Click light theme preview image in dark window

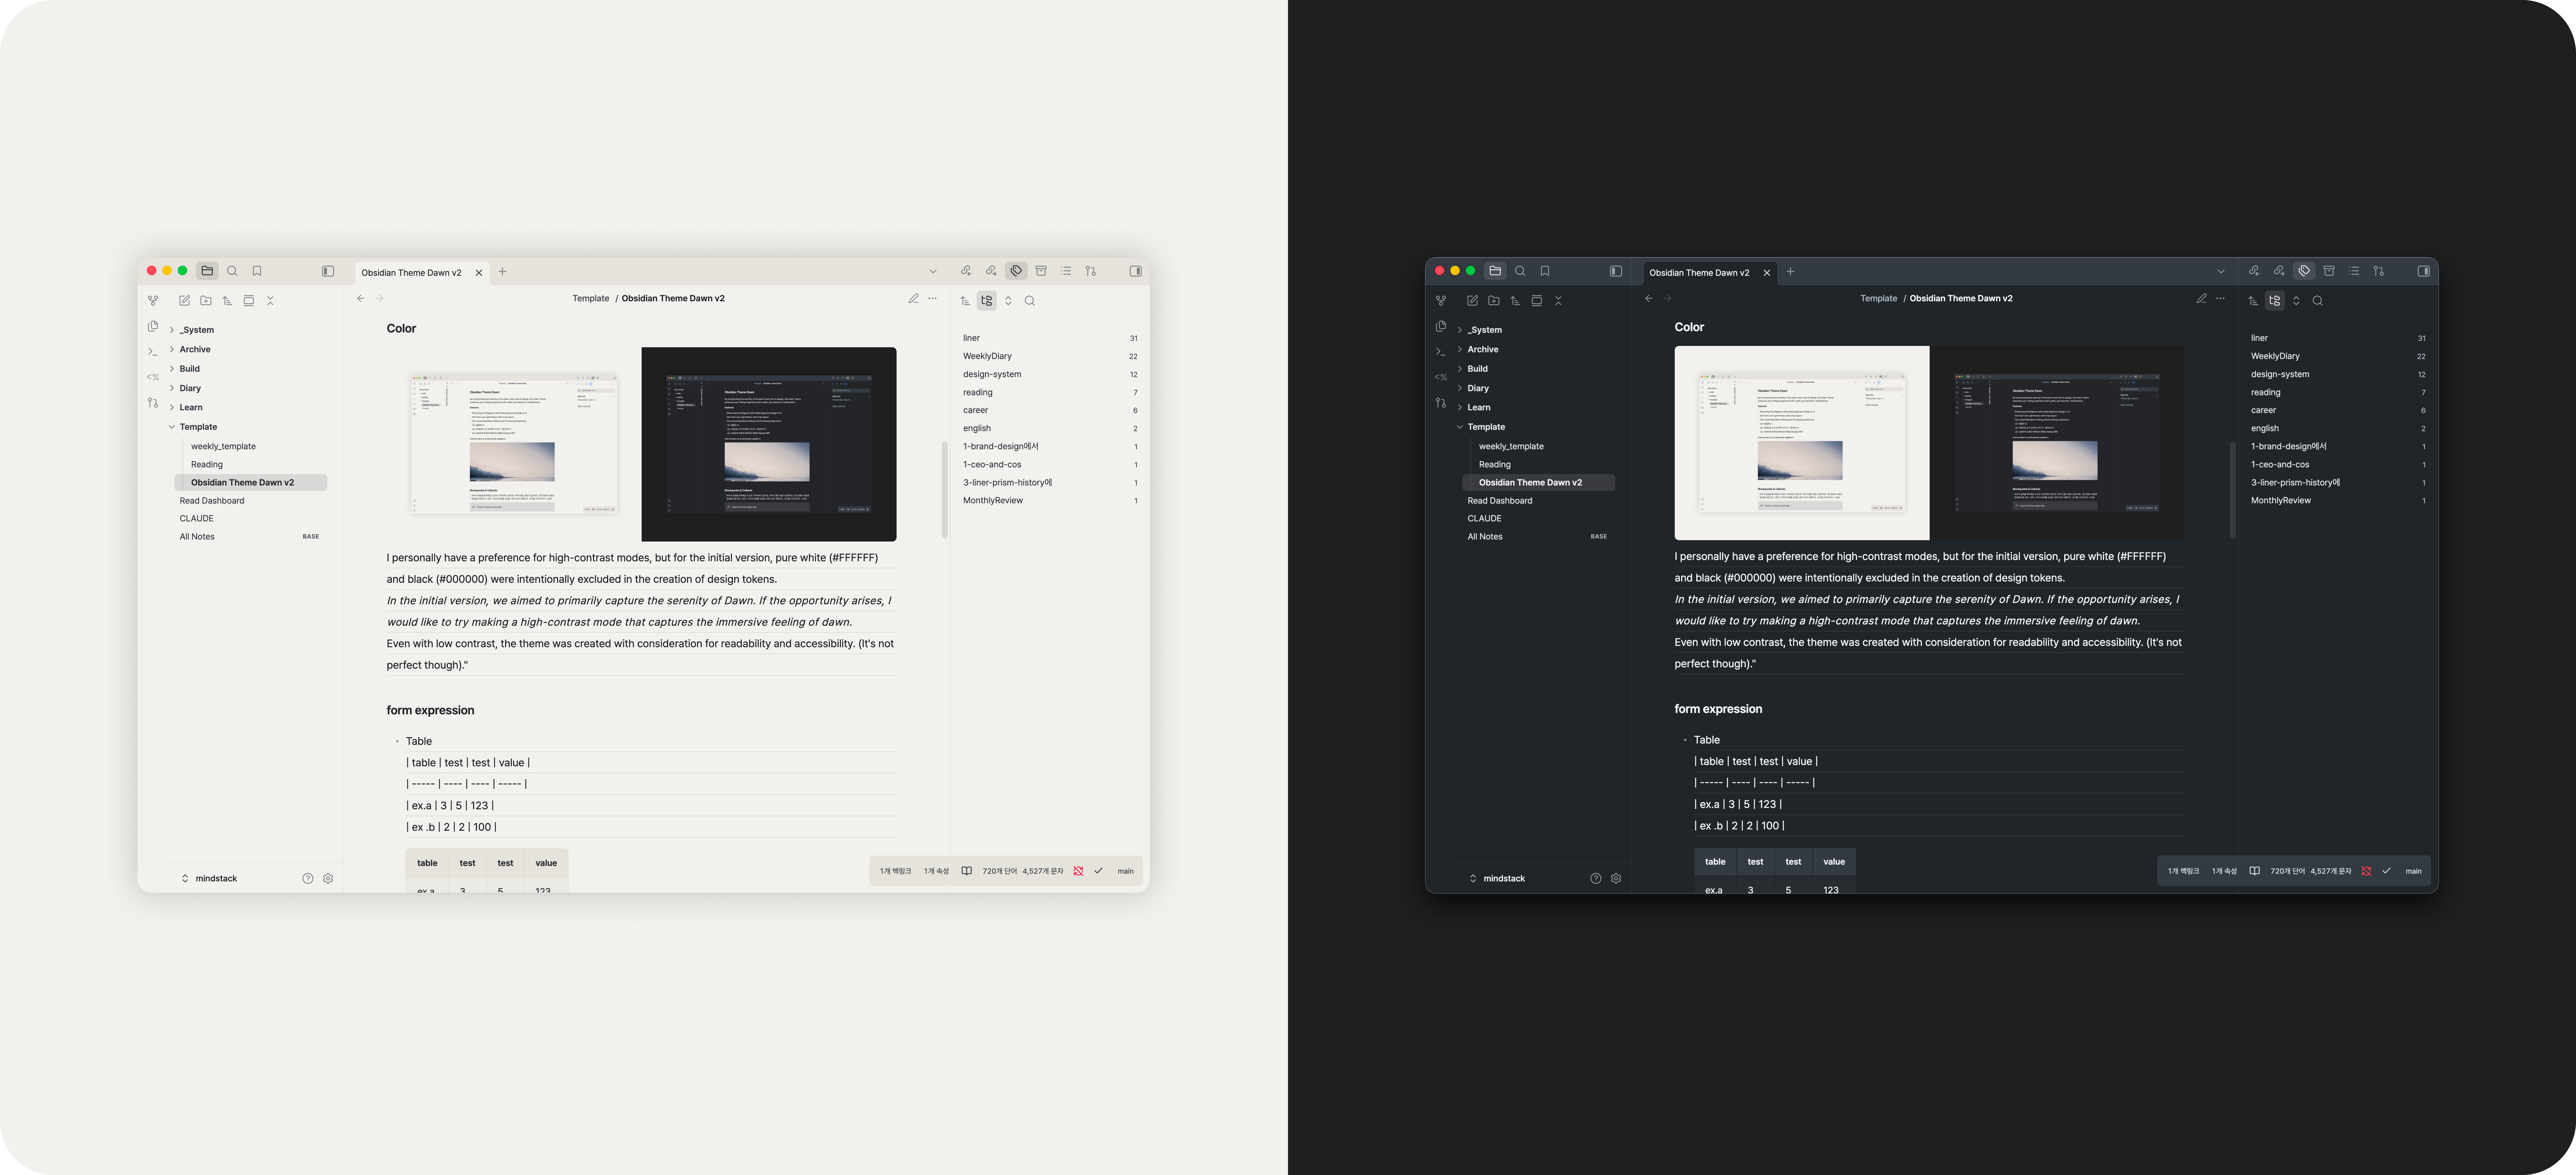[1802, 443]
